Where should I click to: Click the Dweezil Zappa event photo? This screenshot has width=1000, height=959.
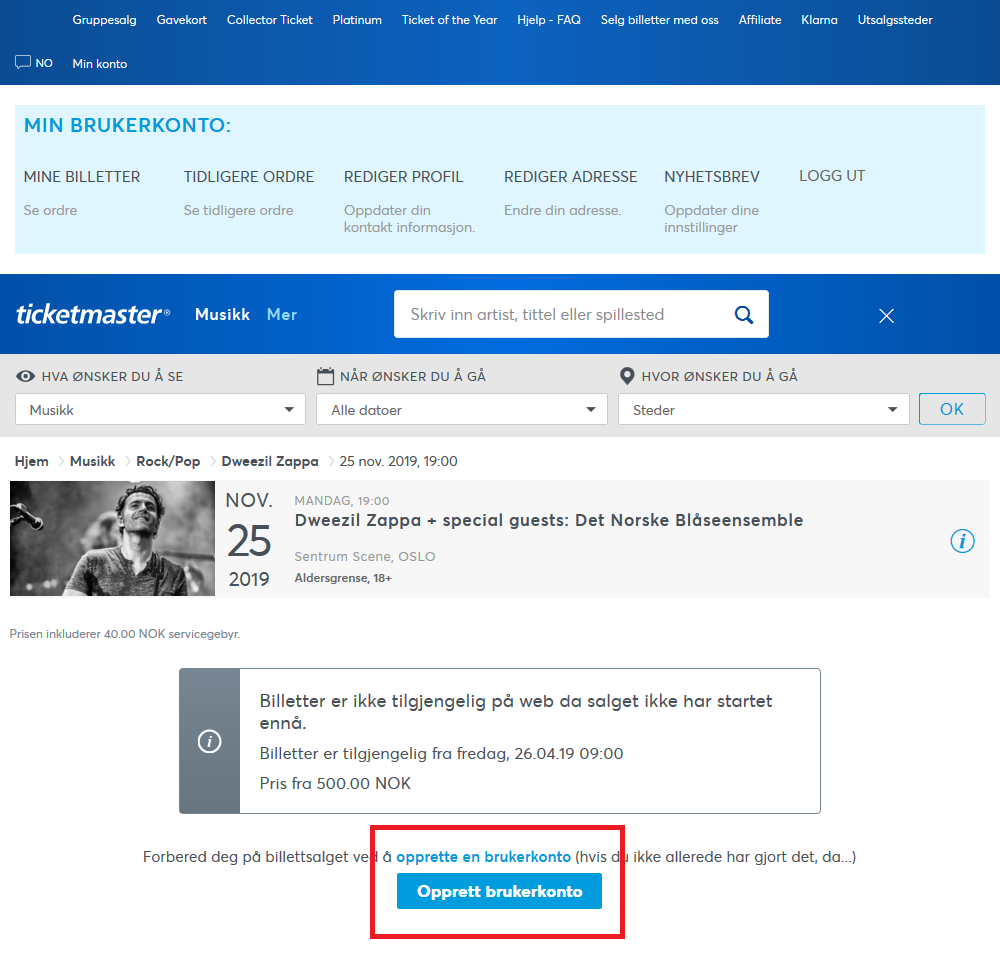112,538
